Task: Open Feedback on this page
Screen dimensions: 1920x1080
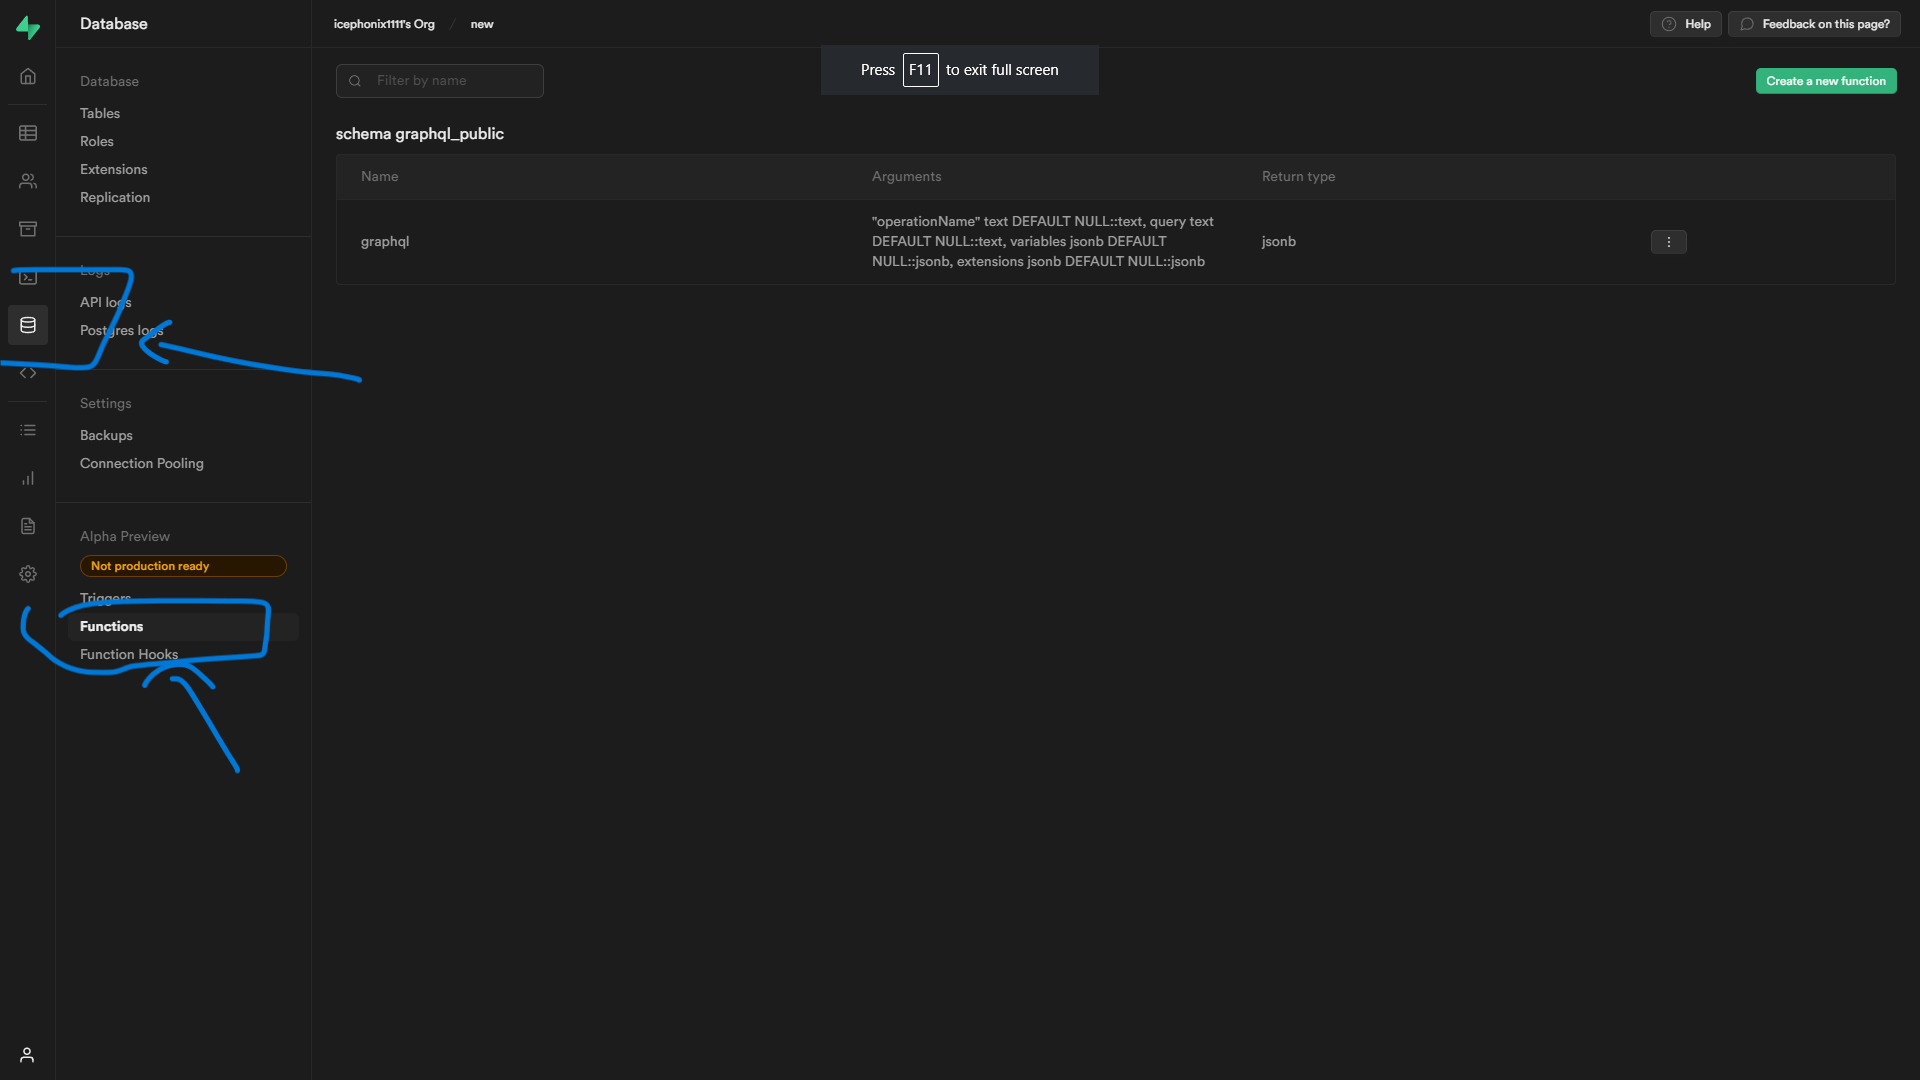Action: click(x=1815, y=24)
